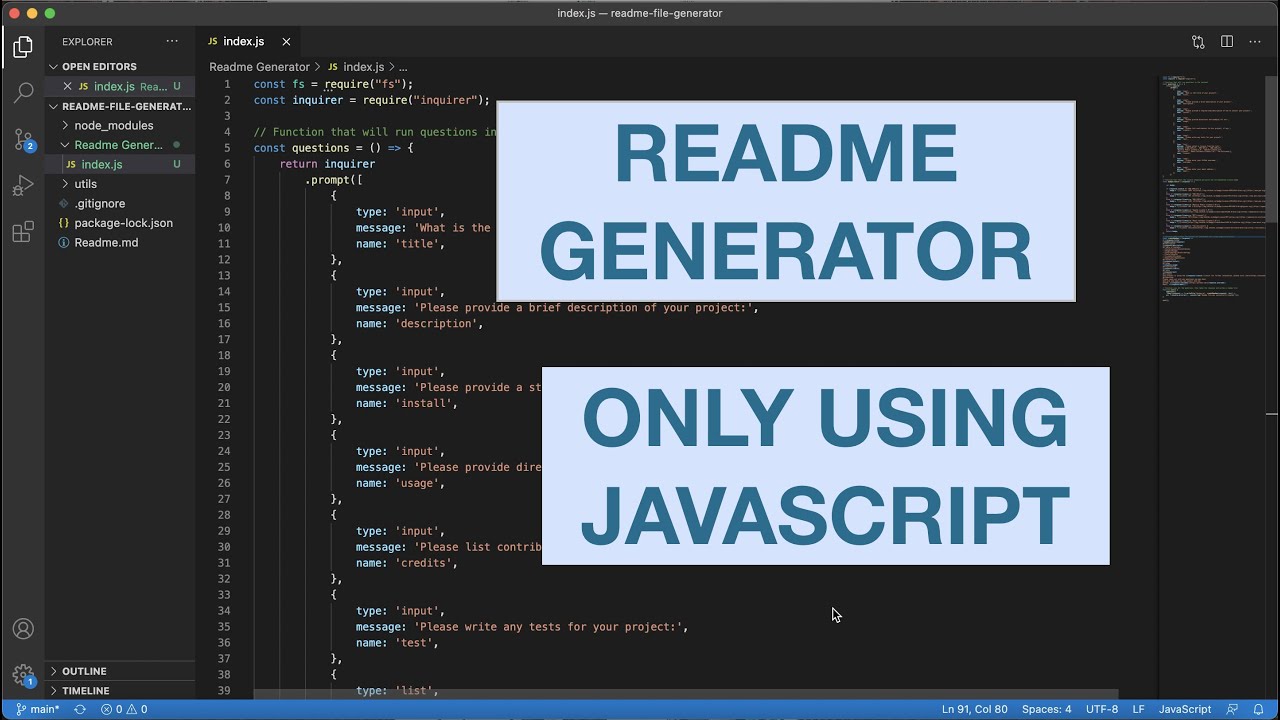Open changes compare icon in editor toolbar
1280x720 pixels.
[1198, 41]
